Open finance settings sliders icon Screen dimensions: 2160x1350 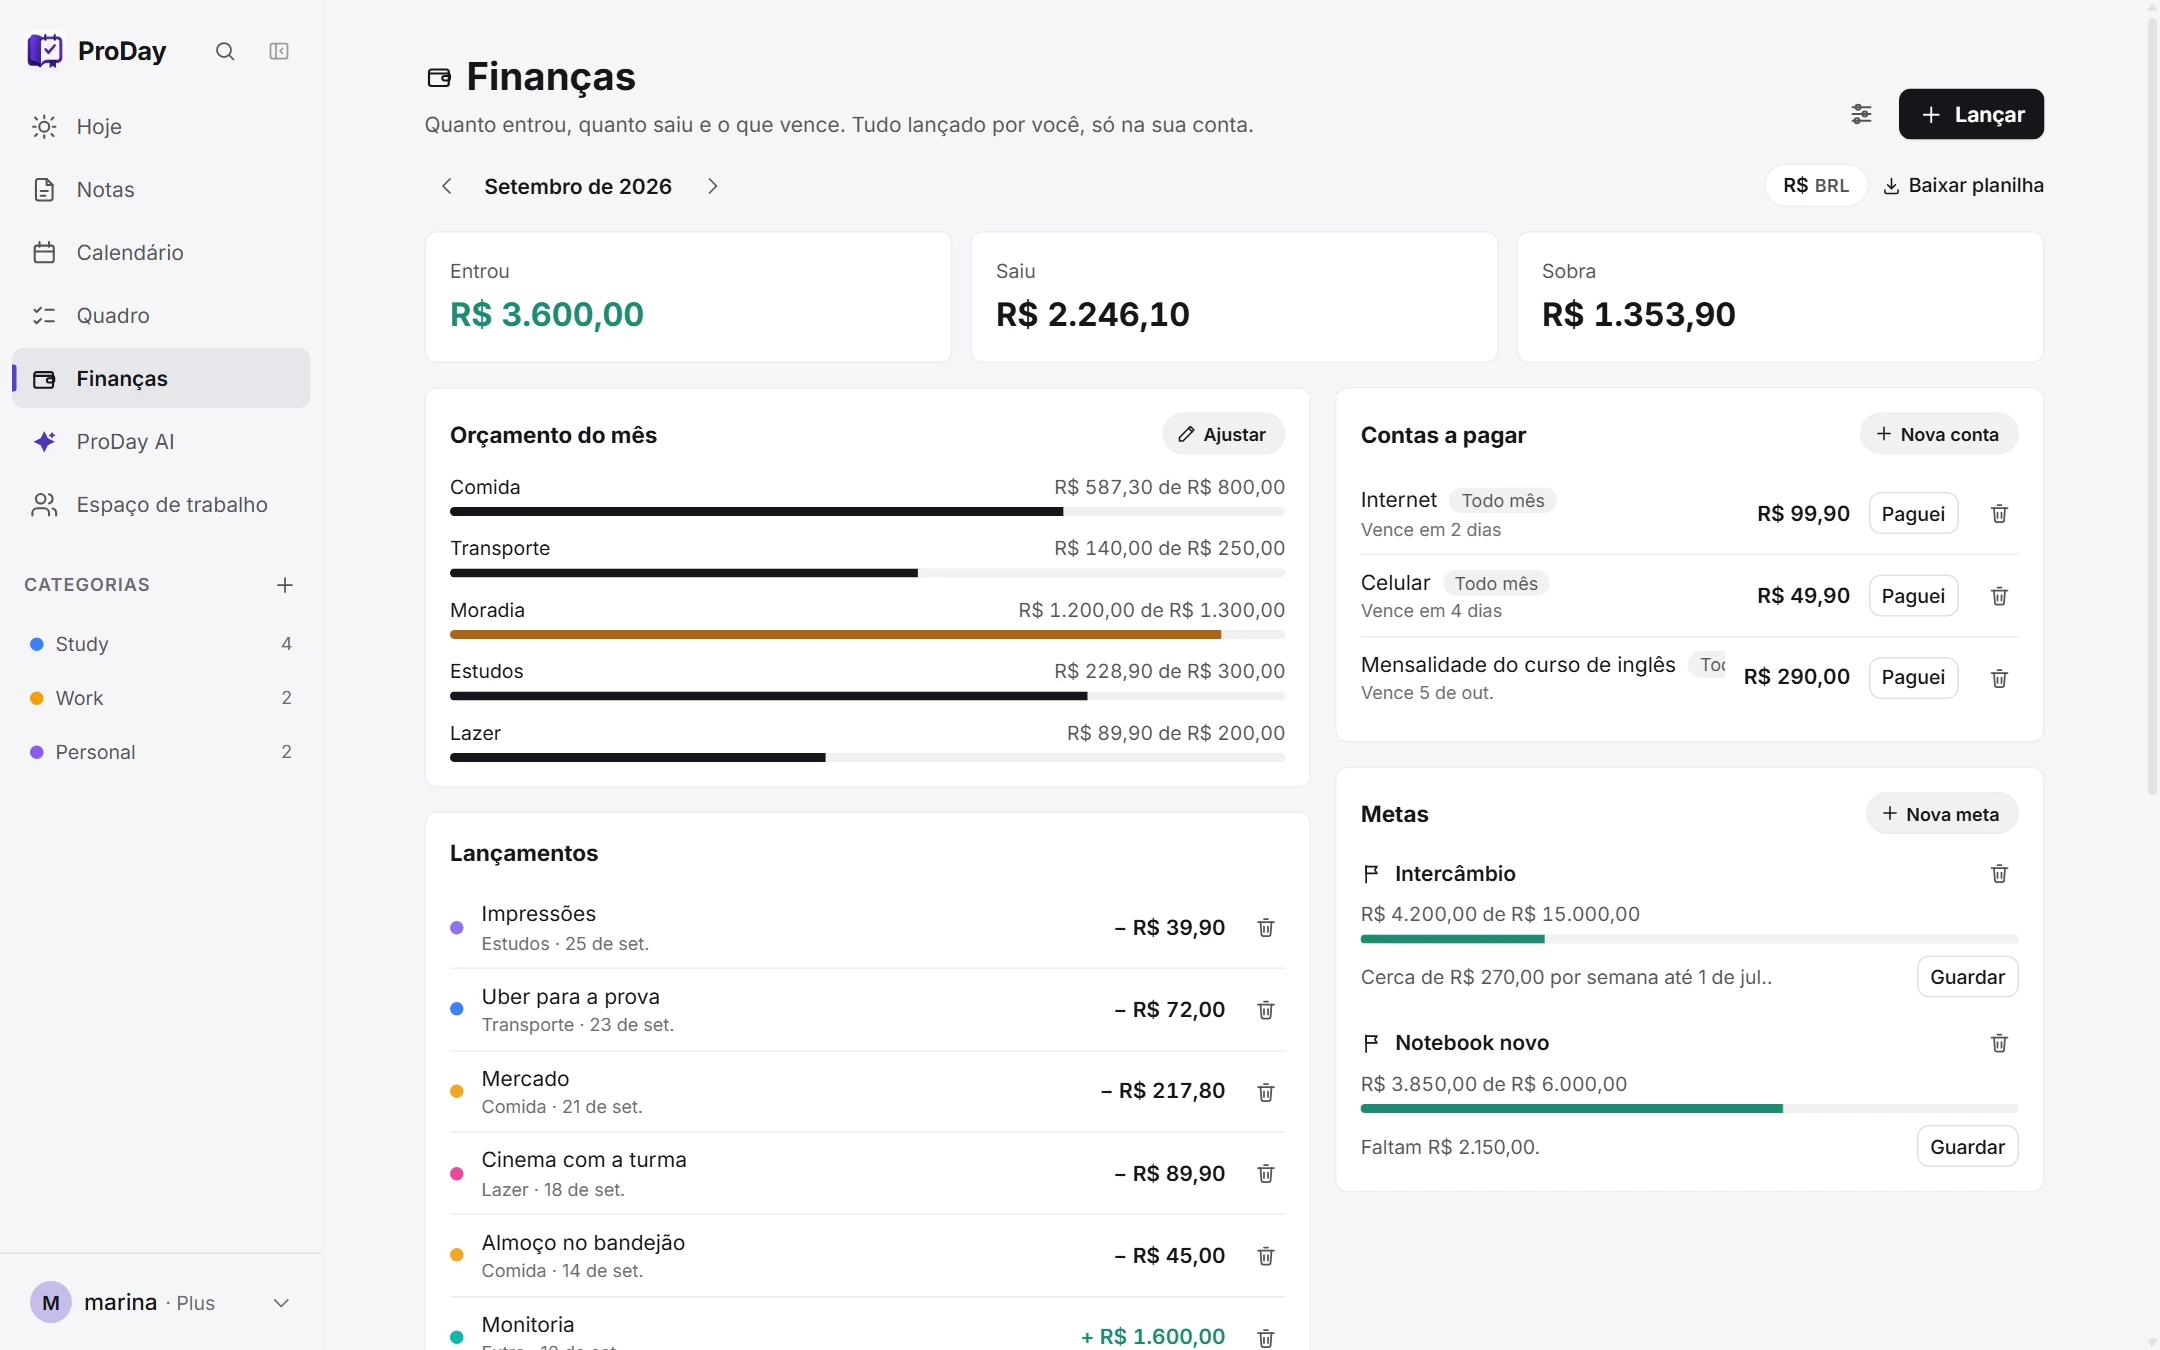point(1861,114)
